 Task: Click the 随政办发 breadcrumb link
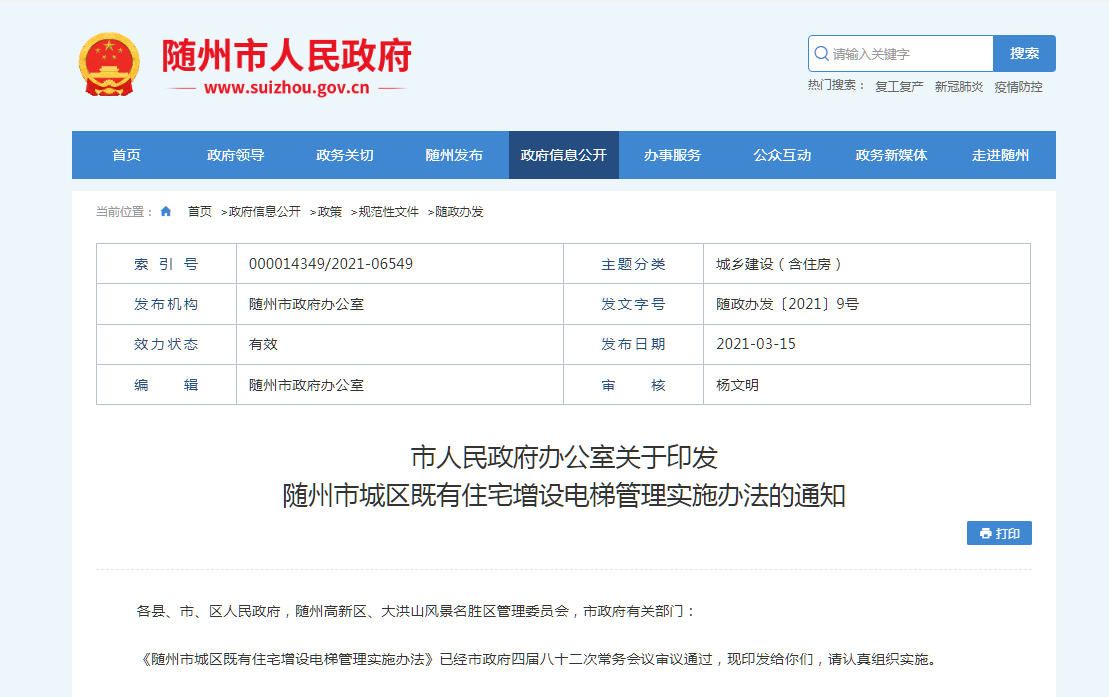[459, 212]
